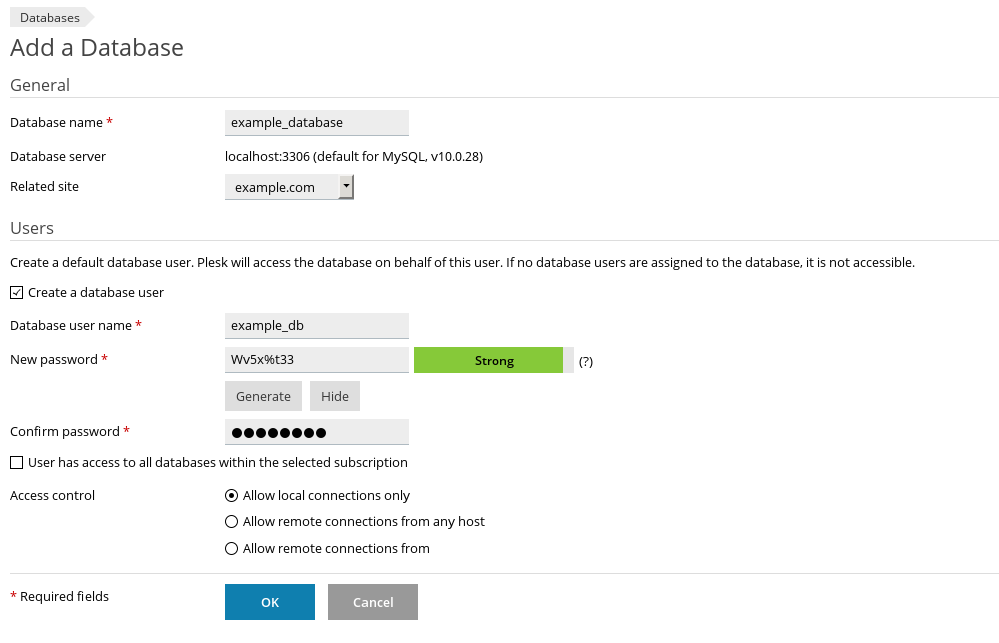The image size is (999, 643).
Task: Toggle Create a database user checkbox
Action: pos(17,293)
